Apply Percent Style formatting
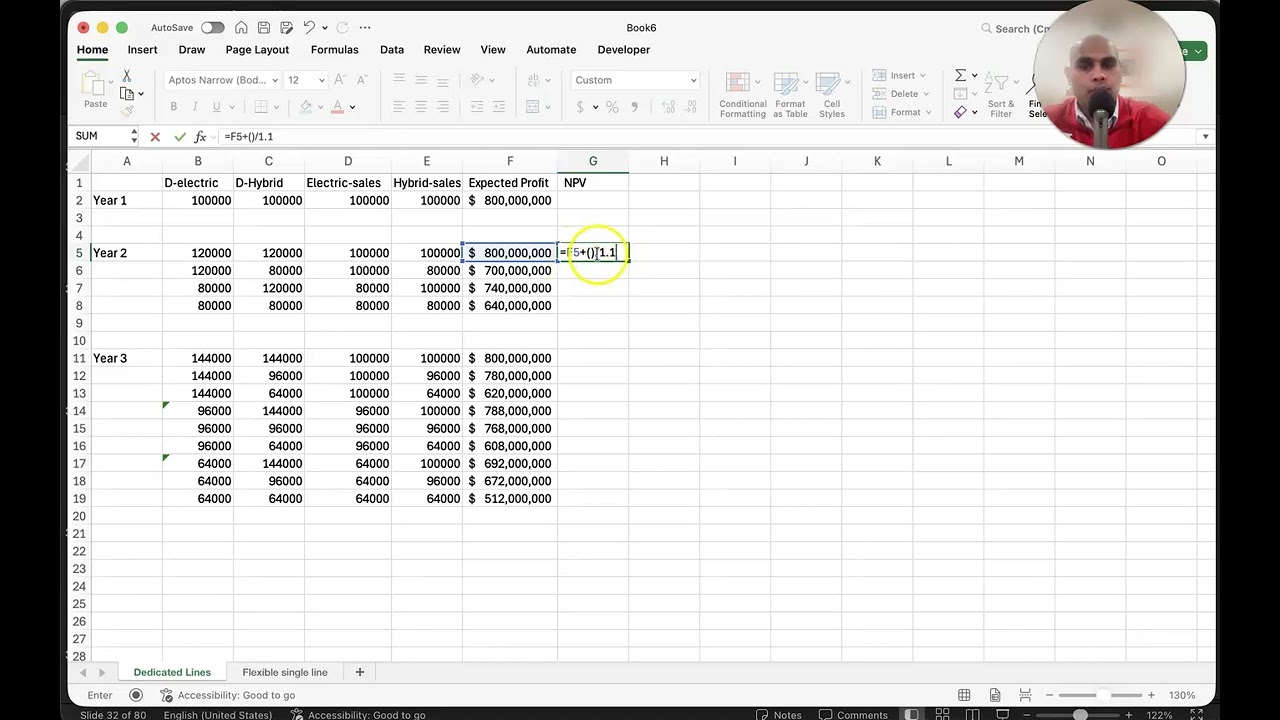The height and width of the screenshot is (720, 1280). tap(612, 107)
